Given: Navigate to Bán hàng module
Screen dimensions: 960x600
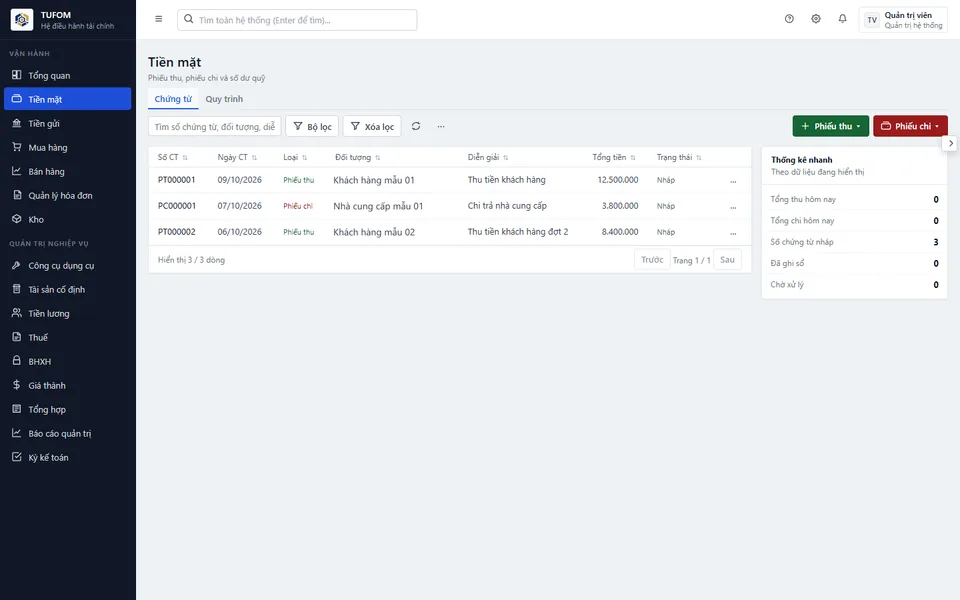Looking at the screenshot, I should click(x=67, y=171).
